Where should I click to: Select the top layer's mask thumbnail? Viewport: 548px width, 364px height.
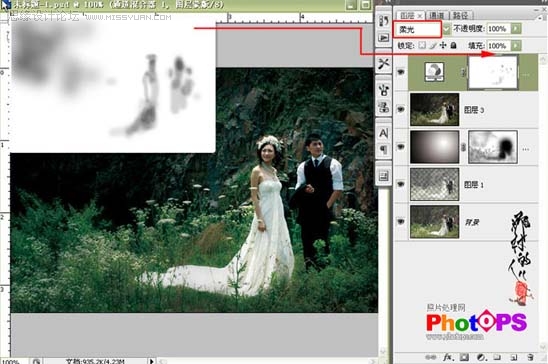pyautogui.click(x=493, y=72)
